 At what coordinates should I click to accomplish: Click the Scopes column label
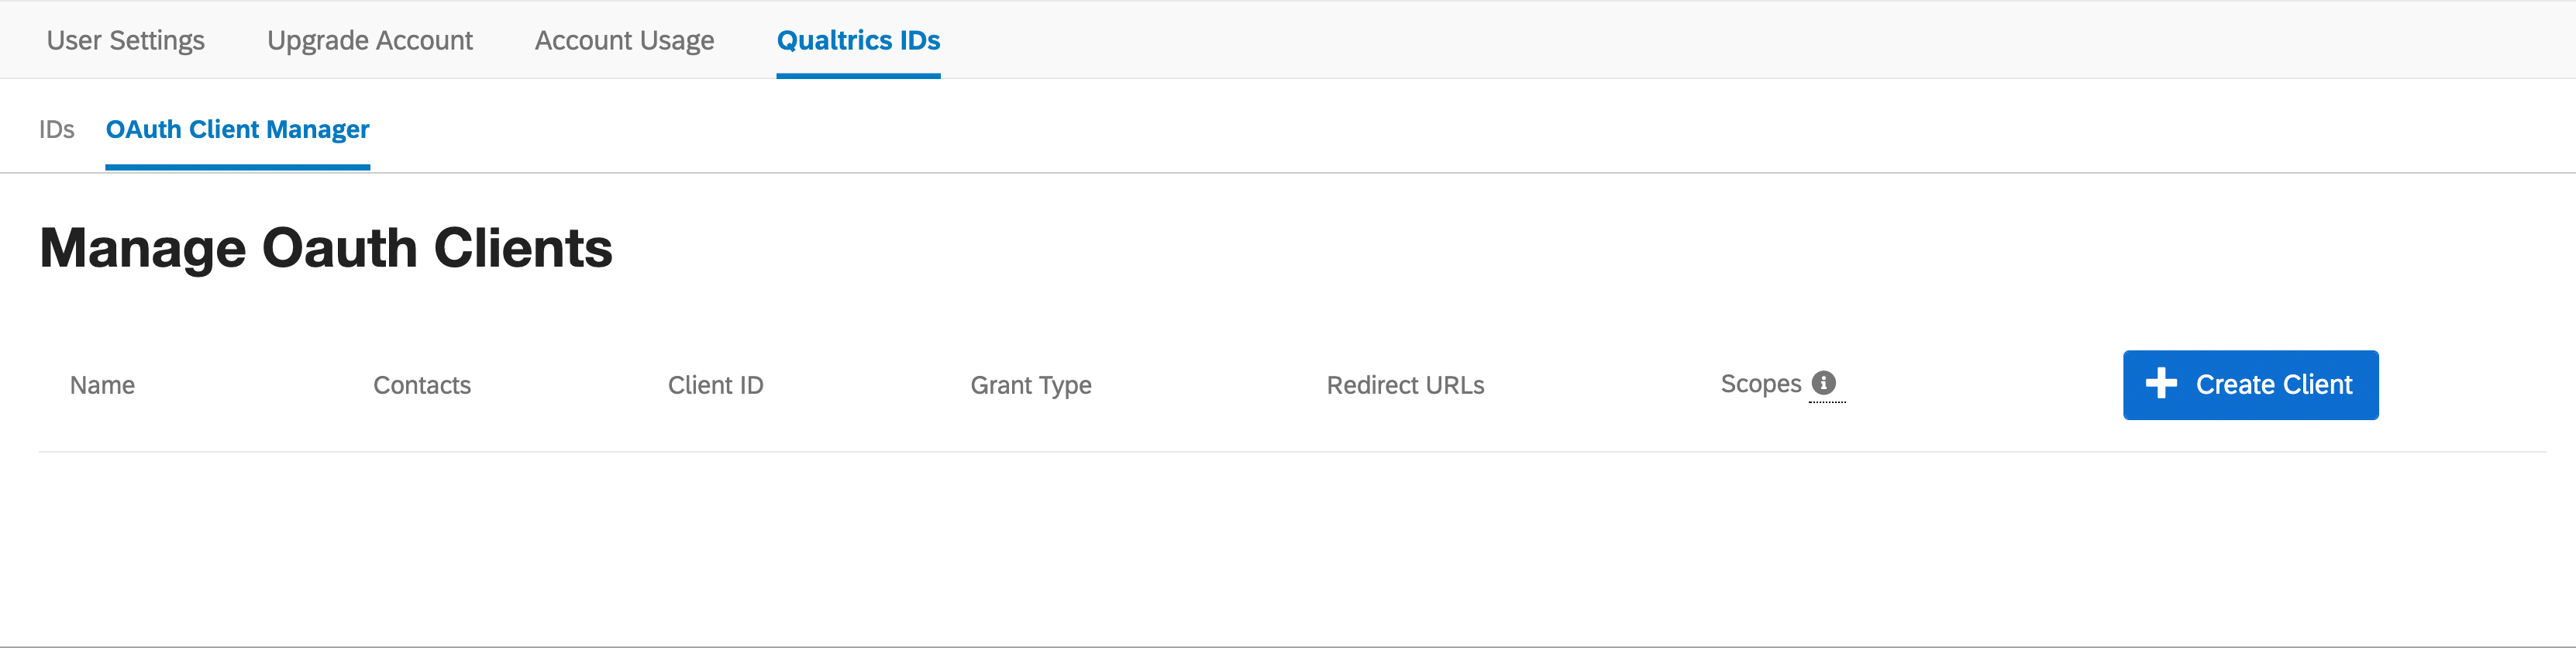tap(1761, 383)
